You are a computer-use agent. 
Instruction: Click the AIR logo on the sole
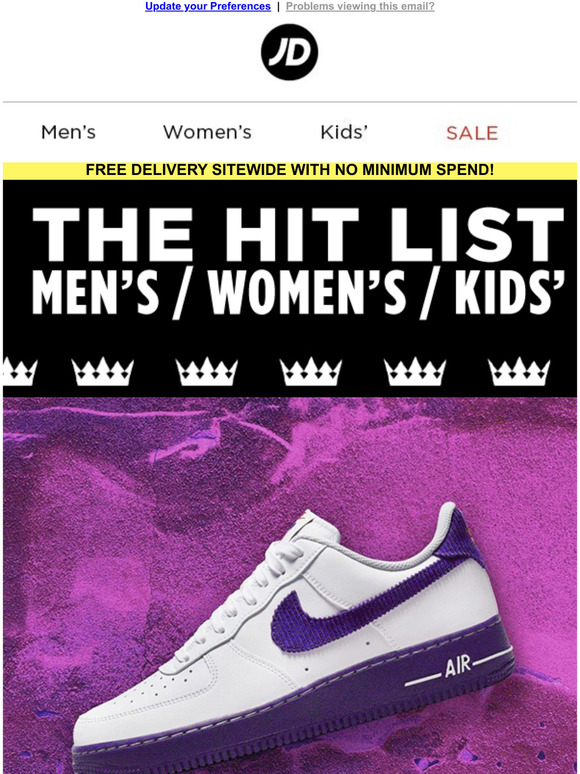coord(458,667)
